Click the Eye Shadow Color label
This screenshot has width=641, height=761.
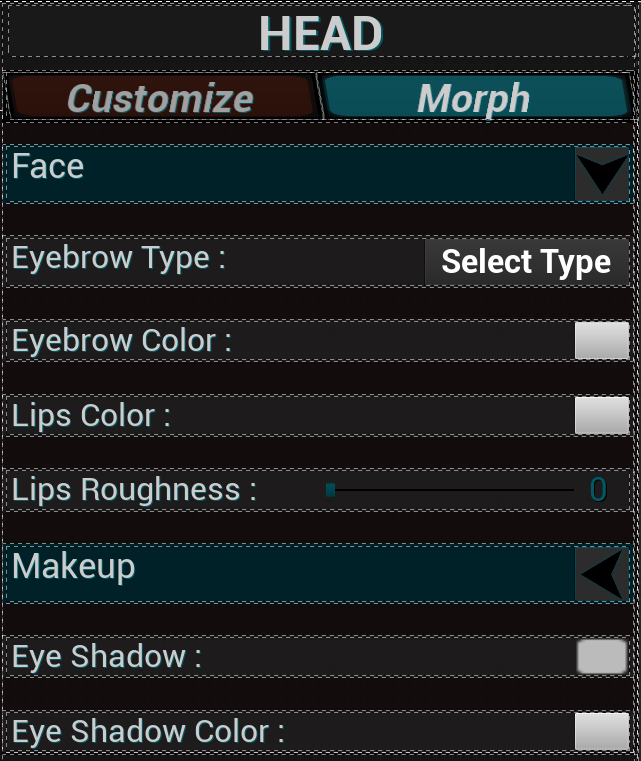[x=148, y=732]
